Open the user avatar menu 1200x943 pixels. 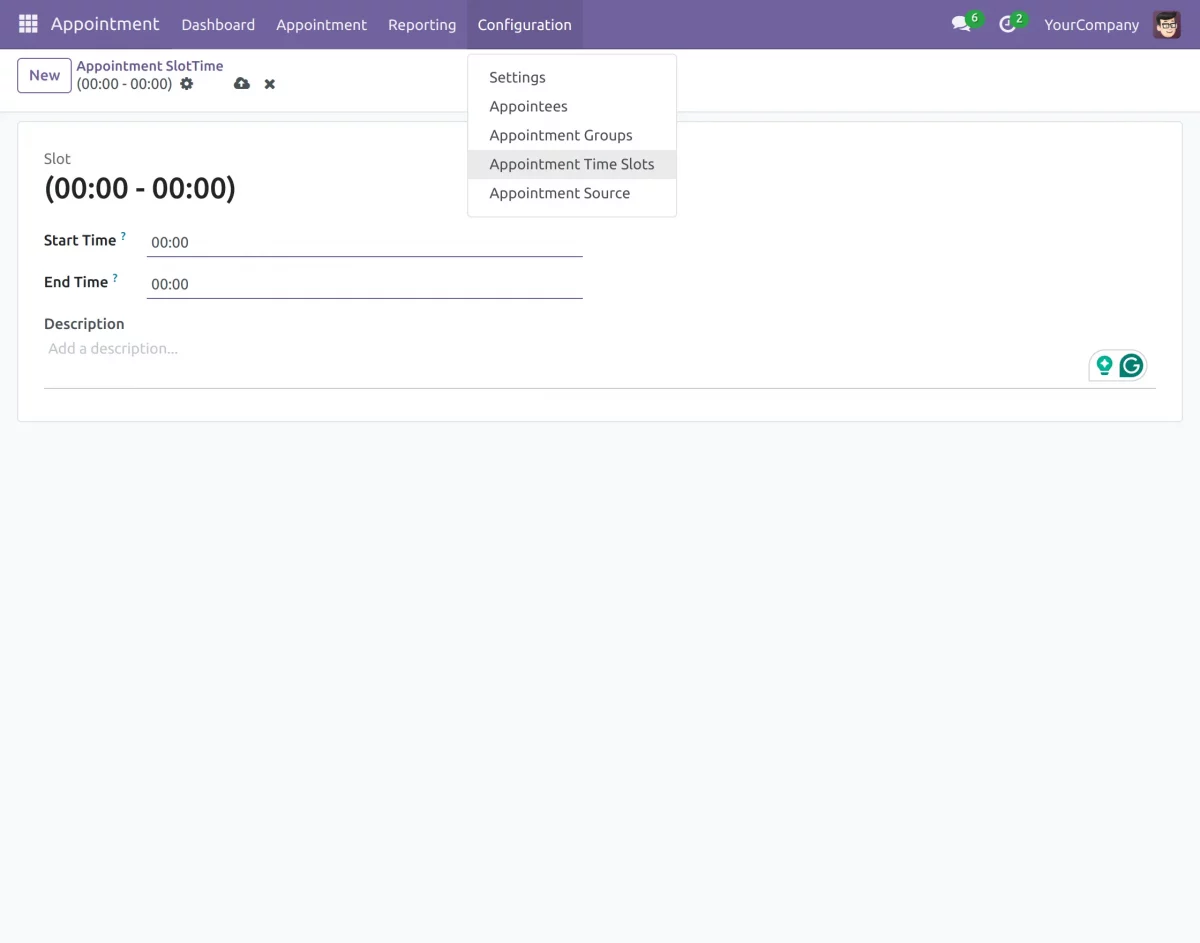[x=1166, y=24]
